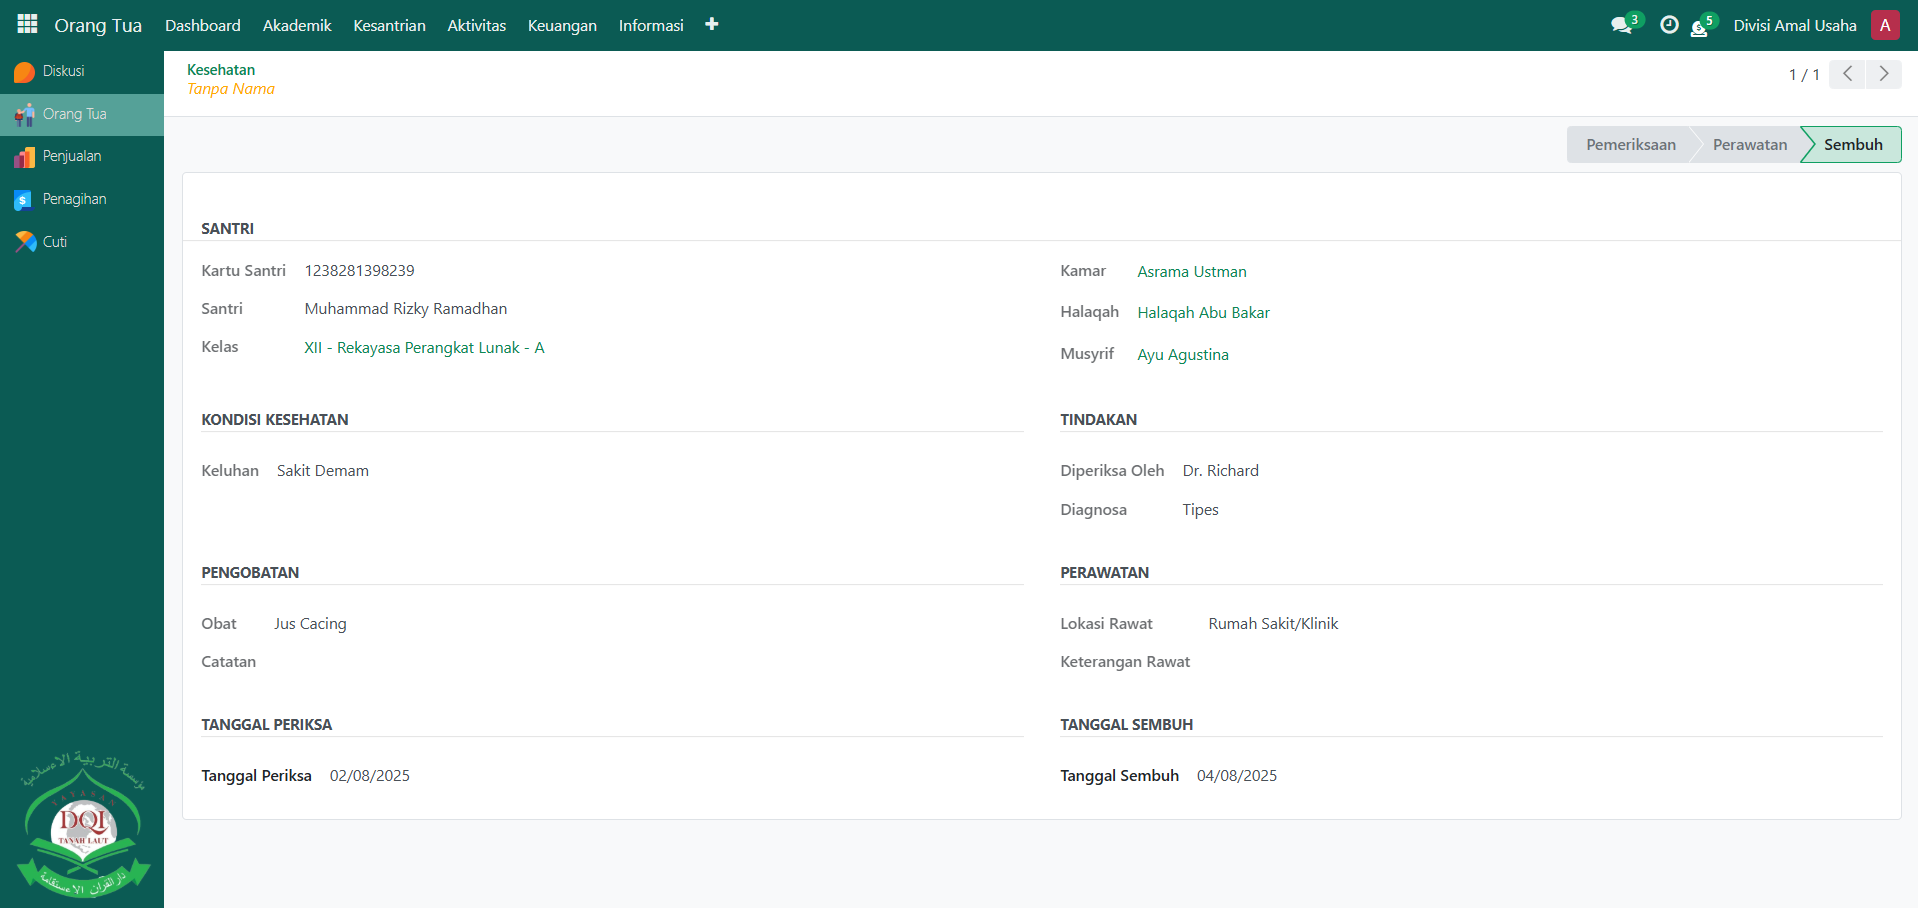Expand the Akademik menu
Screen dimensions: 1918x908
297,25
